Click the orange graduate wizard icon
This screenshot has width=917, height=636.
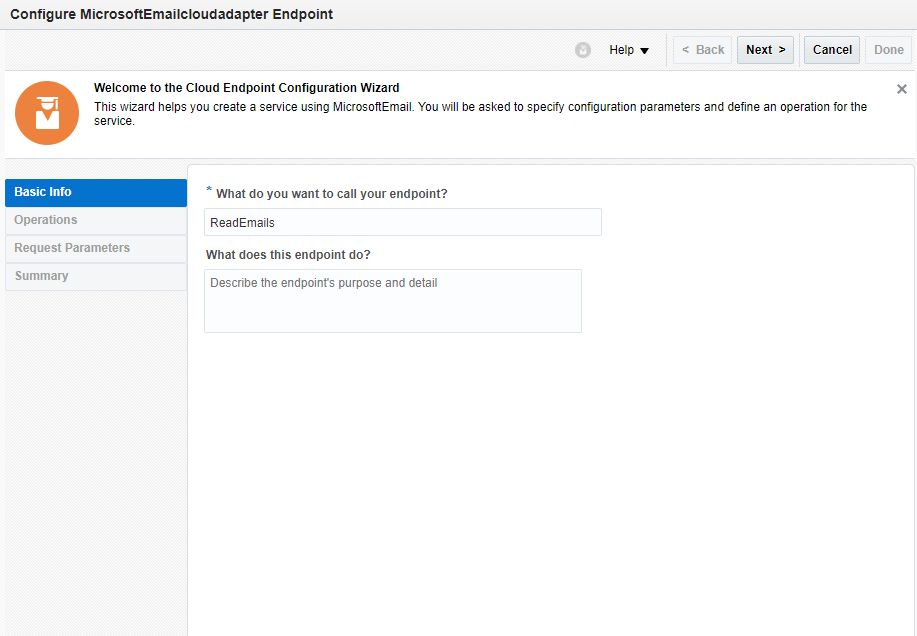pos(47,113)
